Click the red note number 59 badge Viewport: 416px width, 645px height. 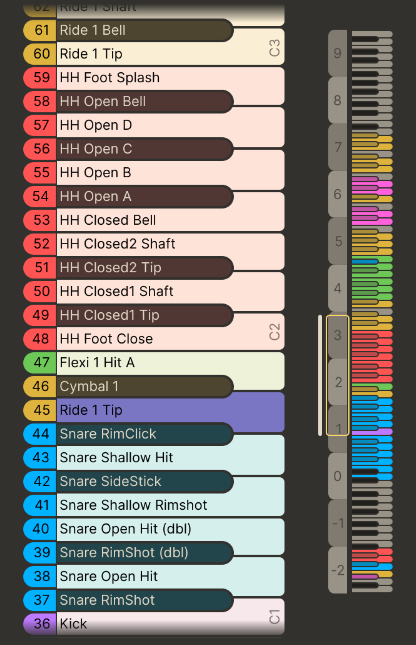(x=40, y=77)
